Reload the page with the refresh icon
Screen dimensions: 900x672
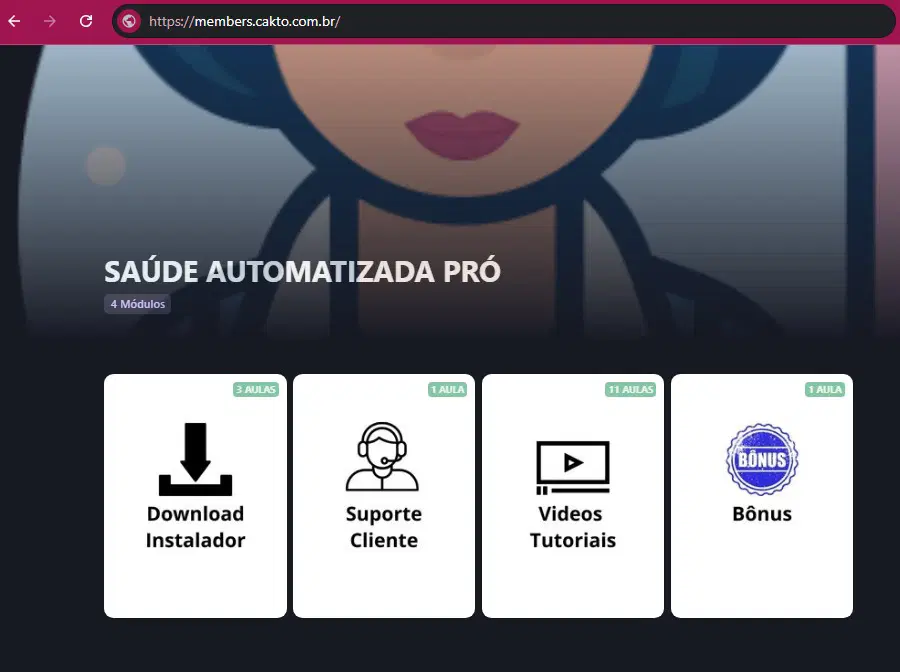click(x=86, y=21)
